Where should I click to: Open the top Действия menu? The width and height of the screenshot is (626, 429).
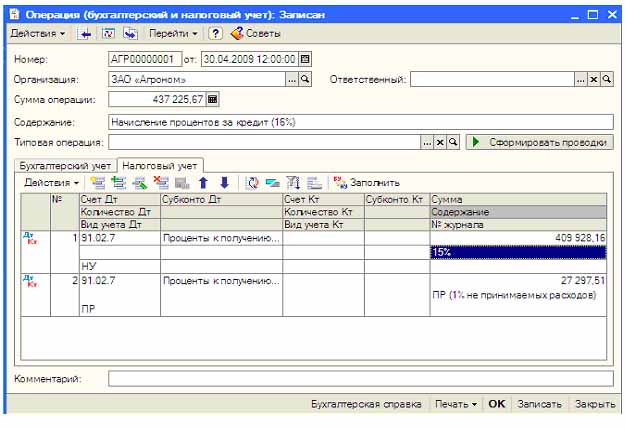(37, 34)
